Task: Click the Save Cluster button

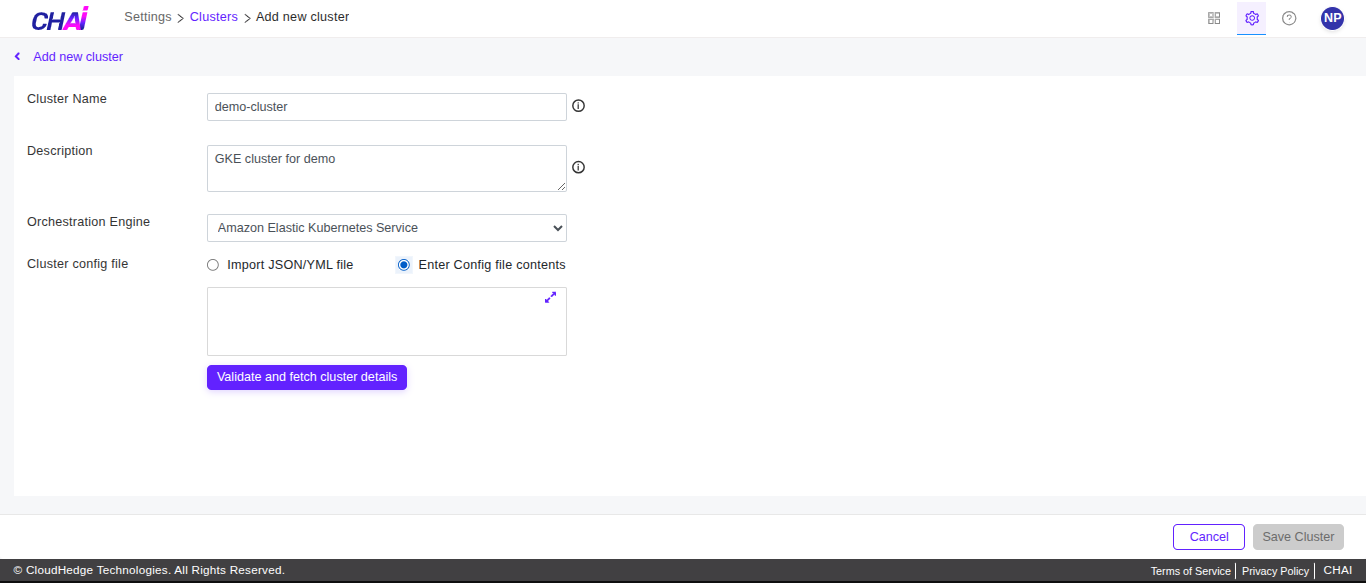Action: coord(1297,537)
